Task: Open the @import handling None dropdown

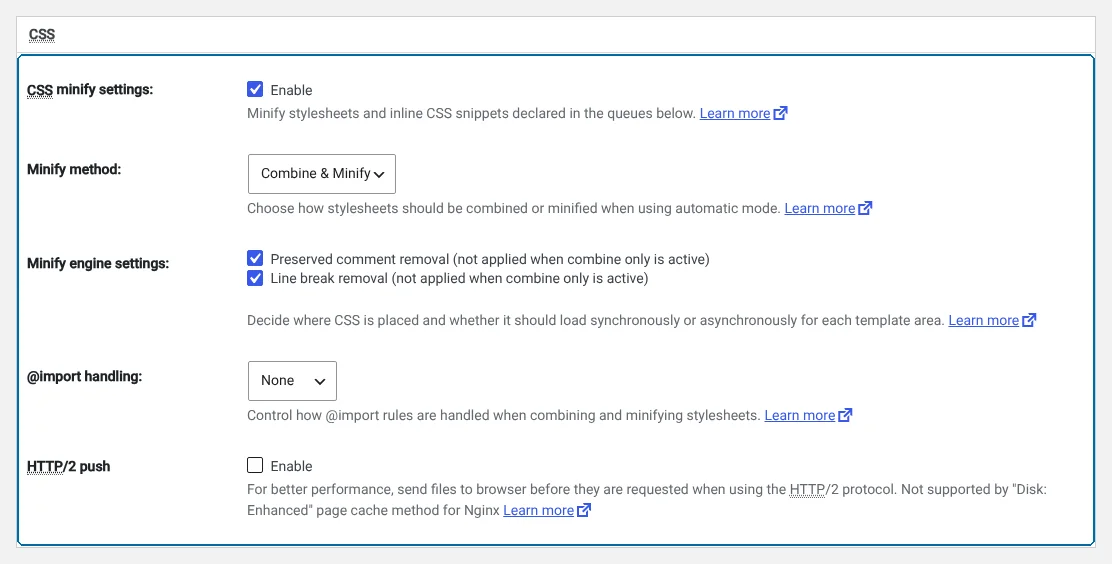Action: pos(292,381)
